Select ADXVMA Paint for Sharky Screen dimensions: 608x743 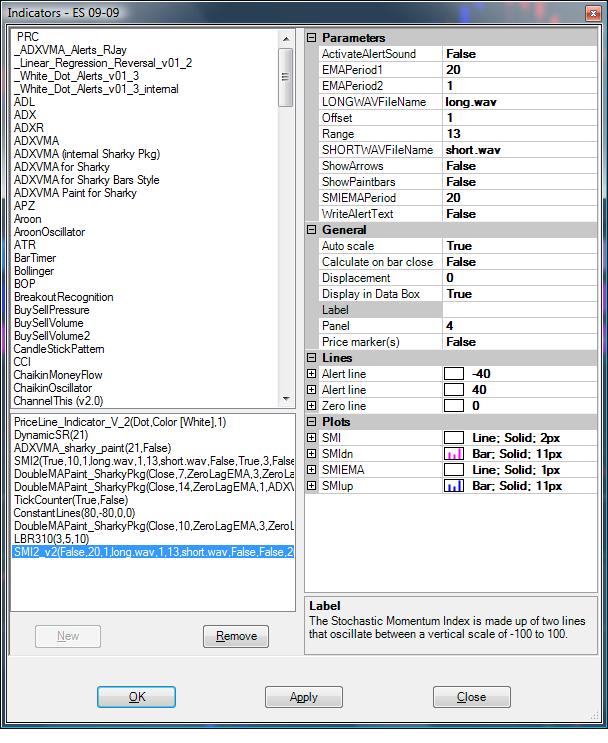pos(75,193)
